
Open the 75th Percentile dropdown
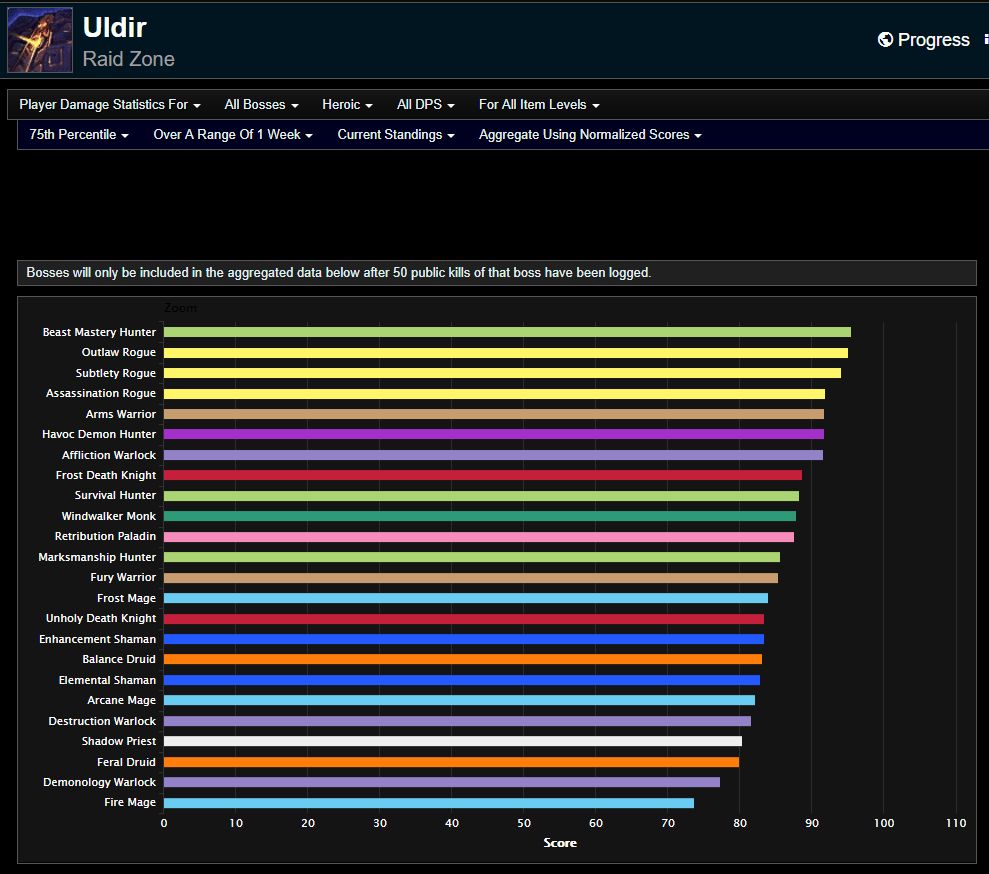(77, 134)
